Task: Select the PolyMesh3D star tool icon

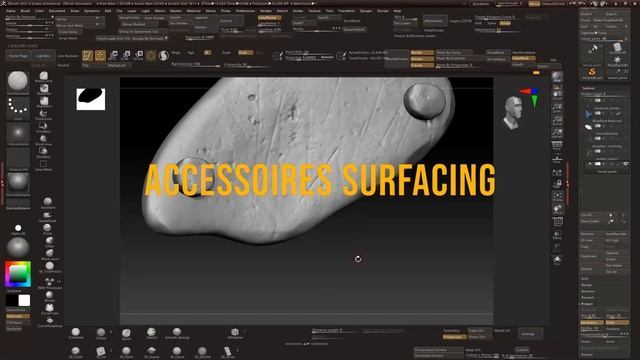Action: [617, 61]
